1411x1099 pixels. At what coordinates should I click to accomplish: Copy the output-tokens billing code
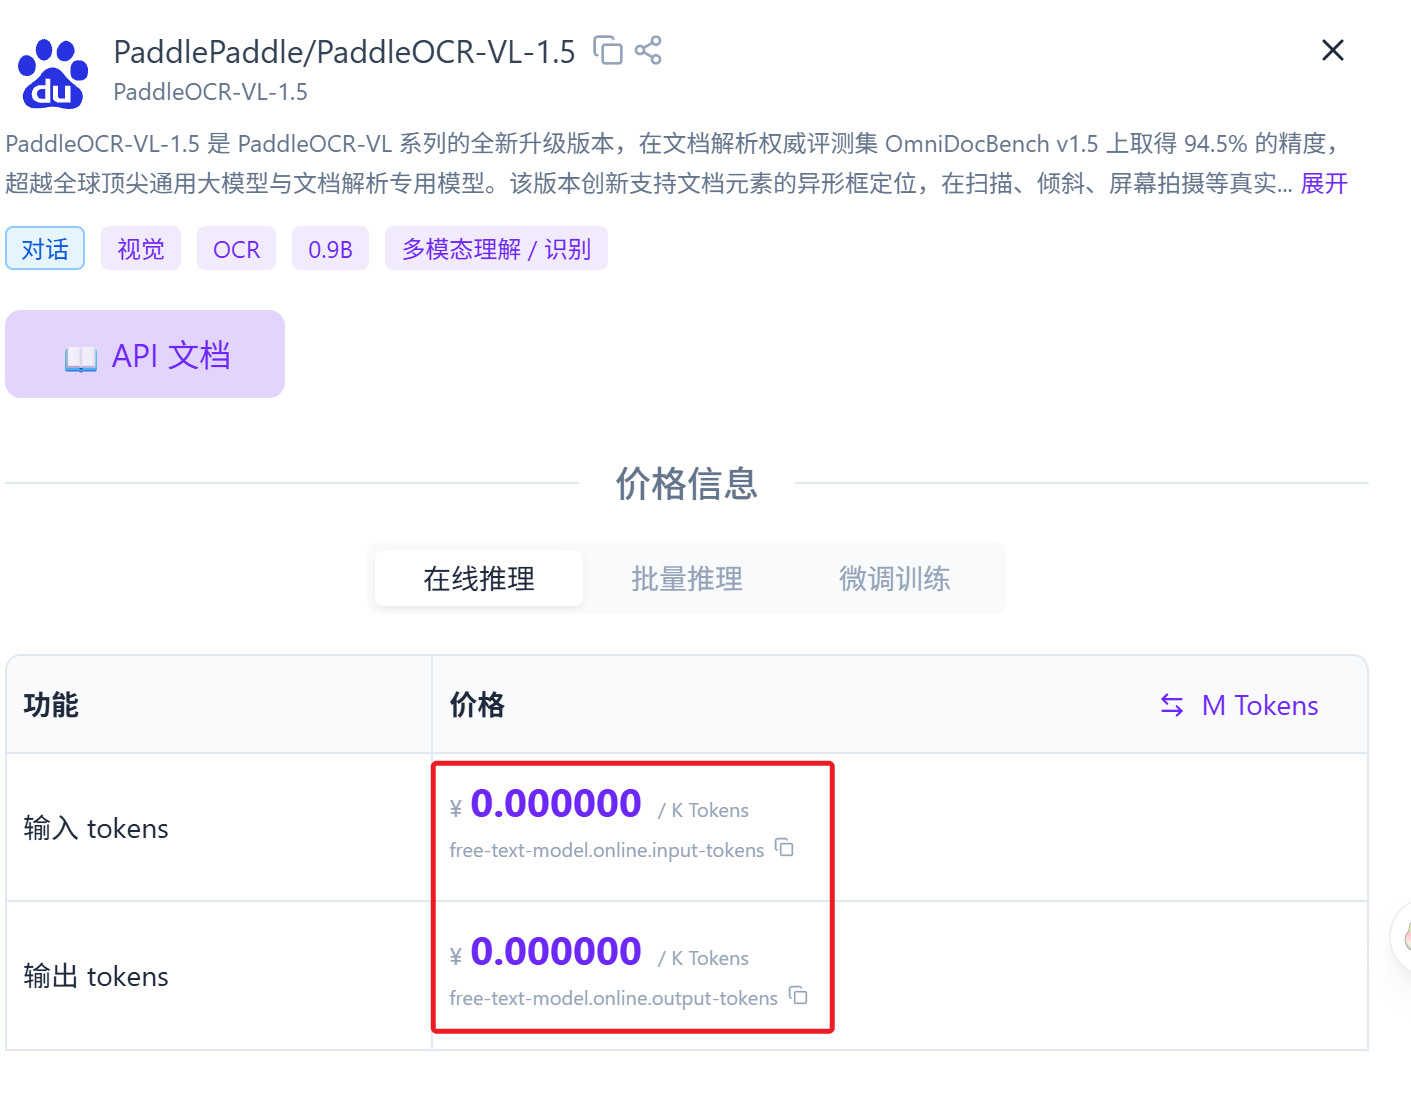[x=798, y=996]
